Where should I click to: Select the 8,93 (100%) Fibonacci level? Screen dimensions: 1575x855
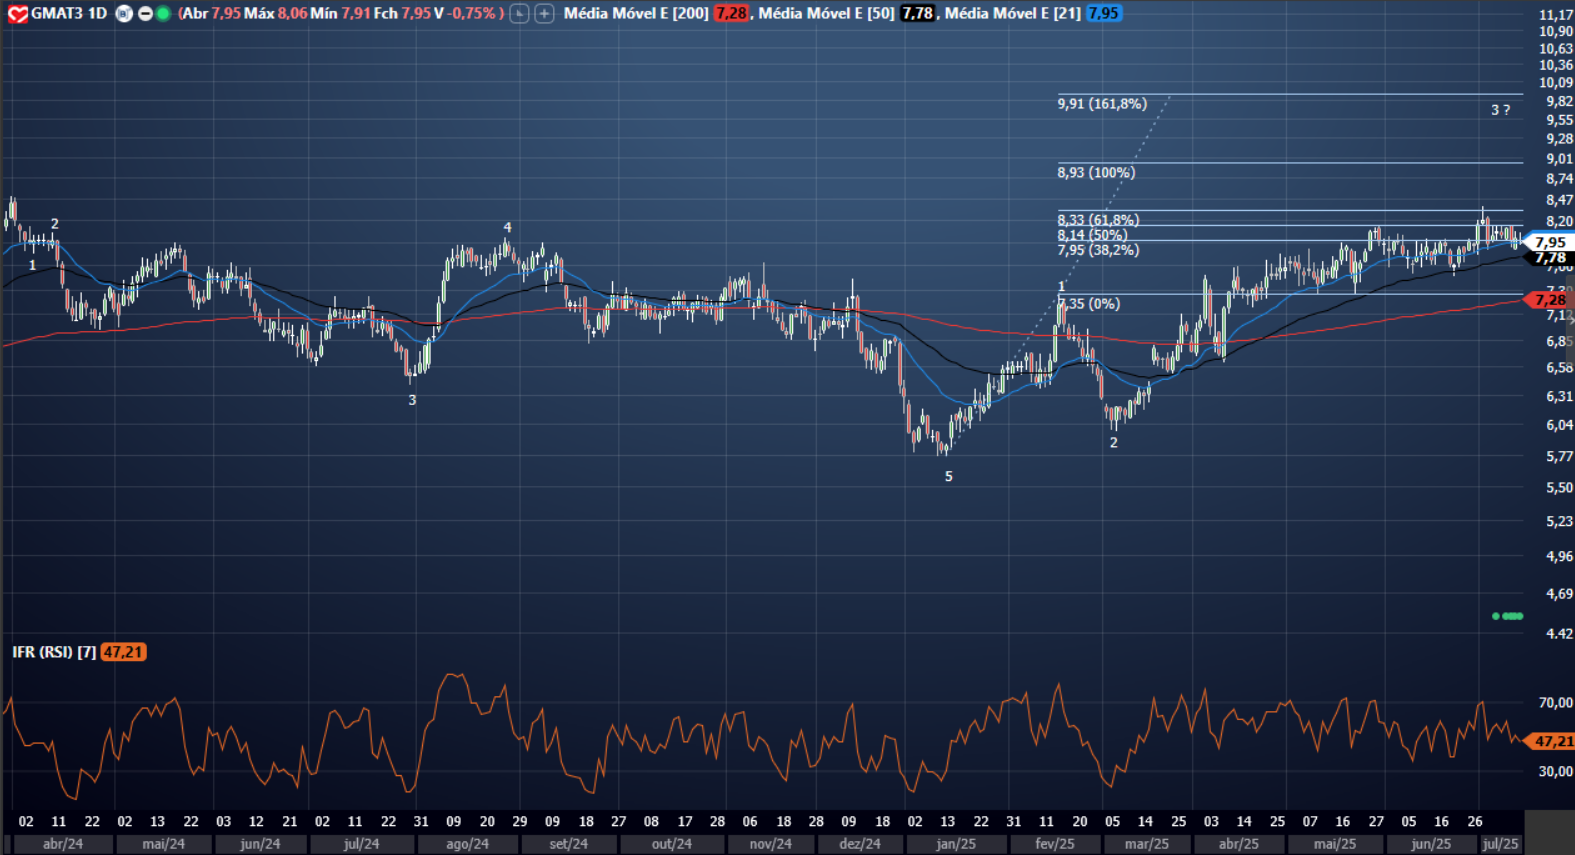[1096, 173]
